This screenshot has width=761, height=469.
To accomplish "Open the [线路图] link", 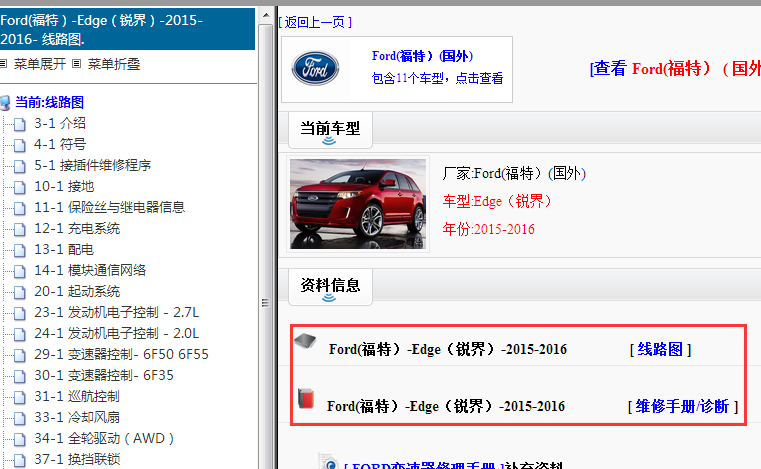I will pos(660,350).
